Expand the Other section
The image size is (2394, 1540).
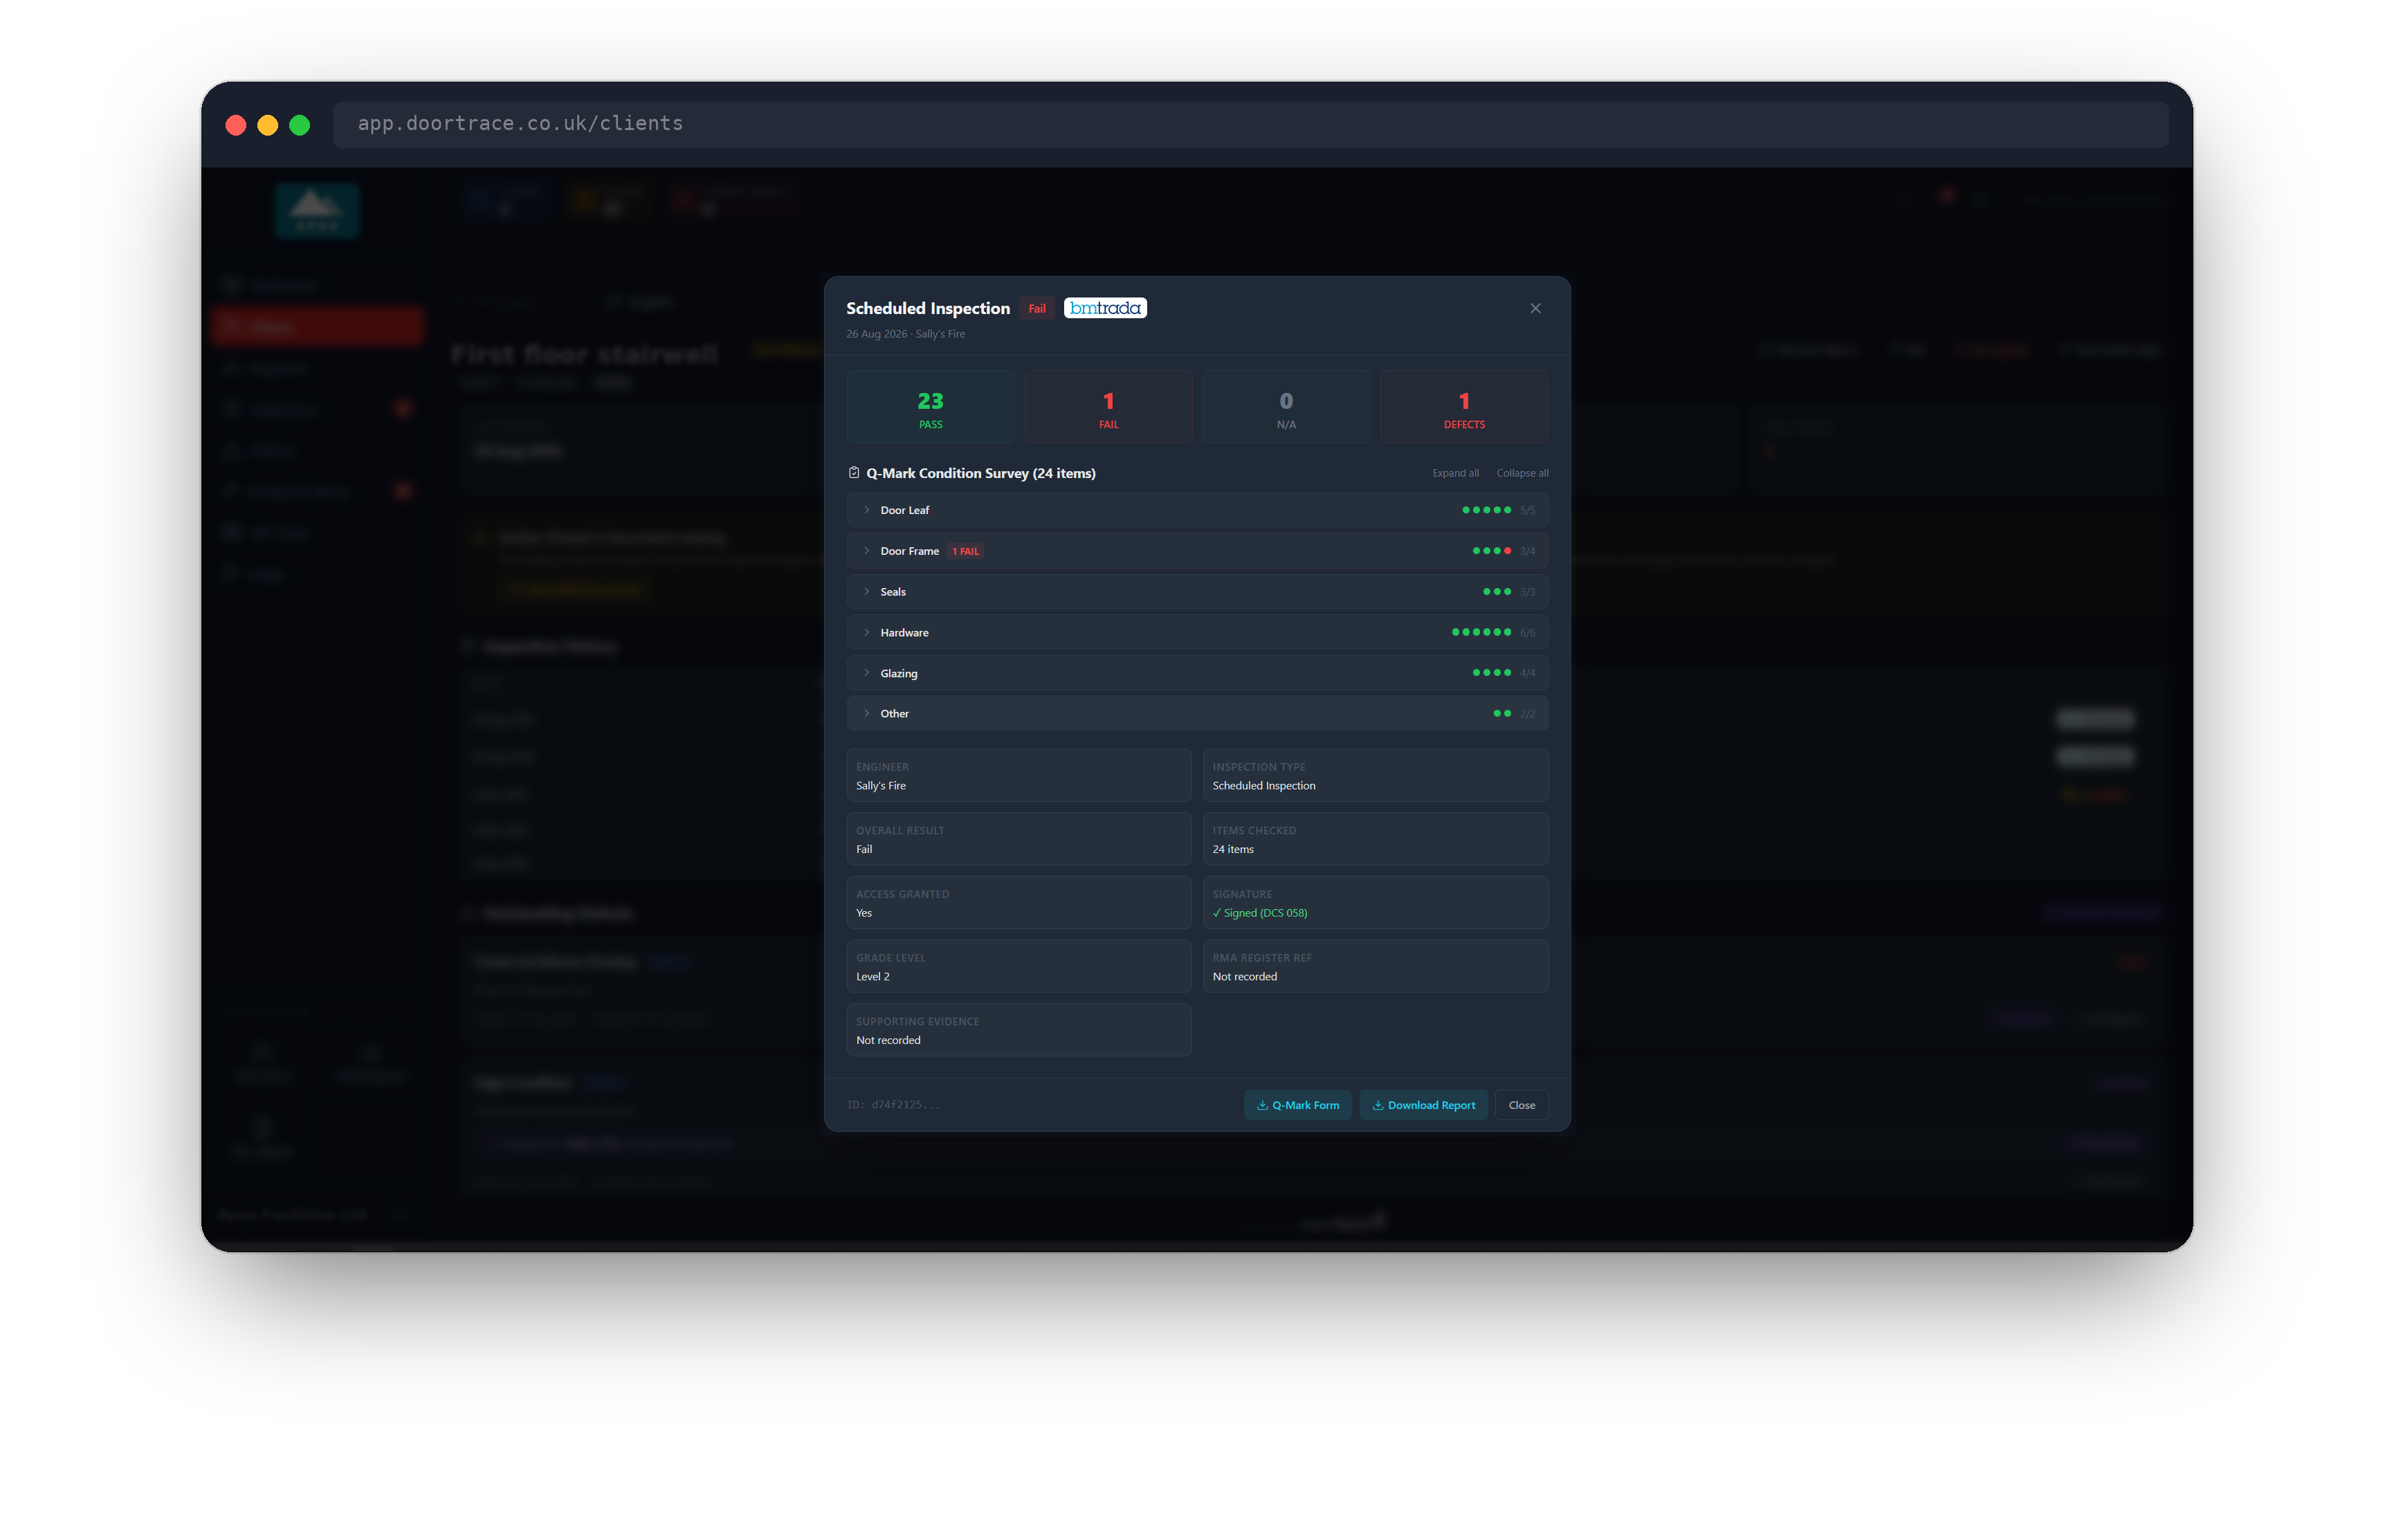[1197, 714]
